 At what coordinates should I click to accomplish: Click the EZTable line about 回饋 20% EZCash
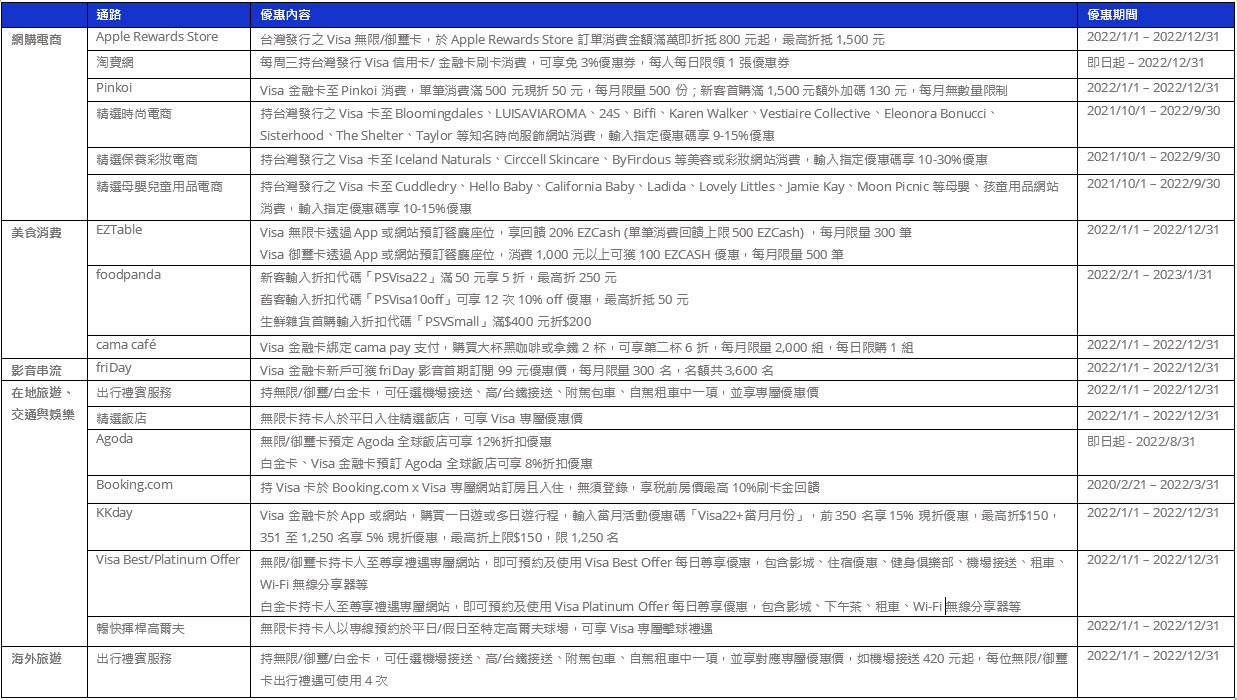[586, 233]
